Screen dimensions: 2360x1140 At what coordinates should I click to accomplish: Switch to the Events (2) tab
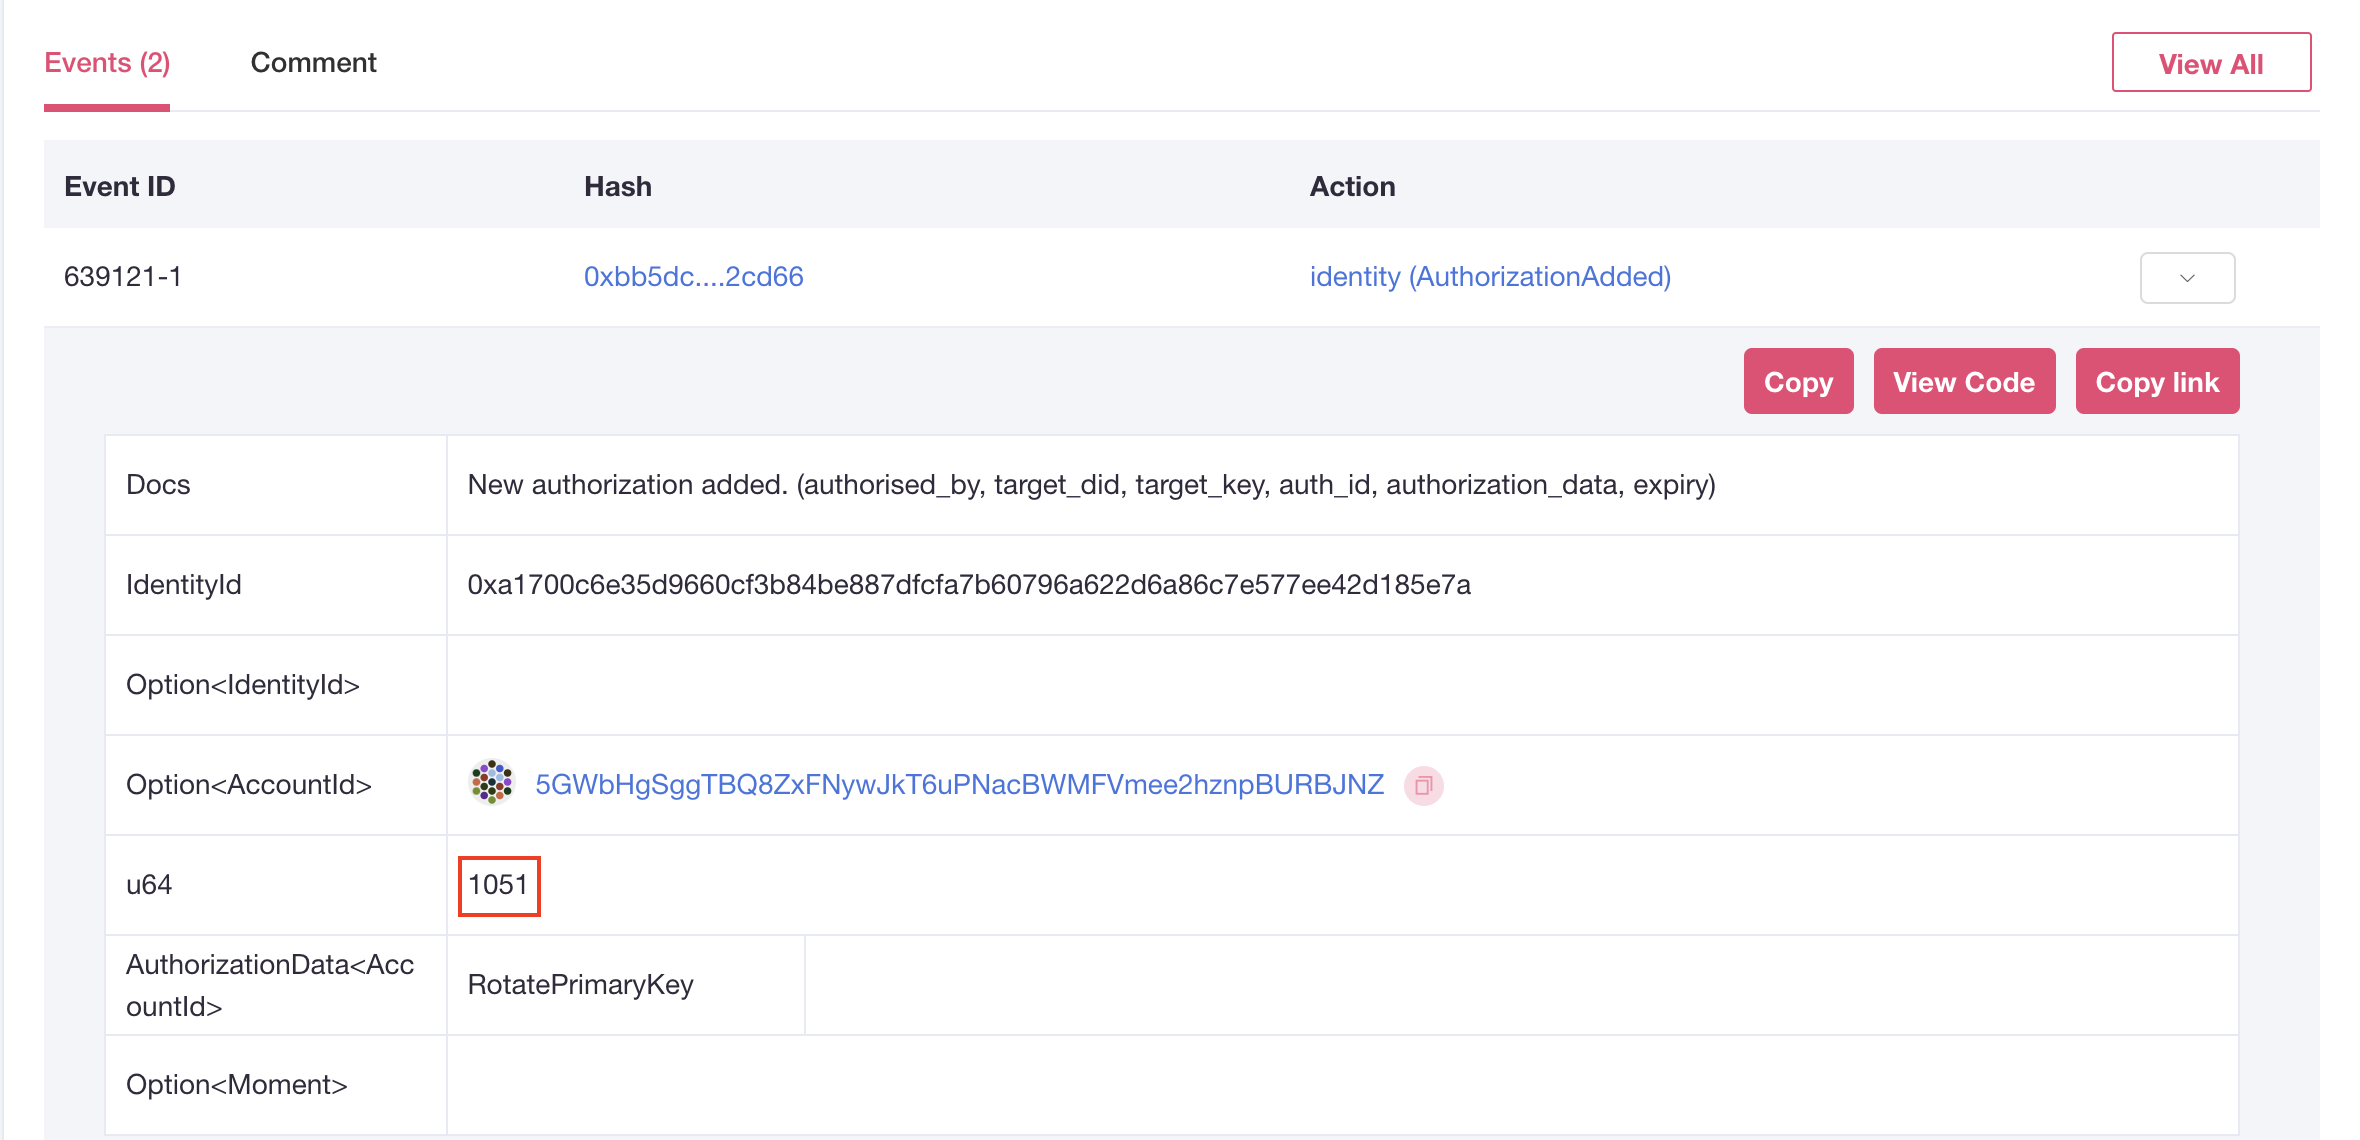point(107,63)
